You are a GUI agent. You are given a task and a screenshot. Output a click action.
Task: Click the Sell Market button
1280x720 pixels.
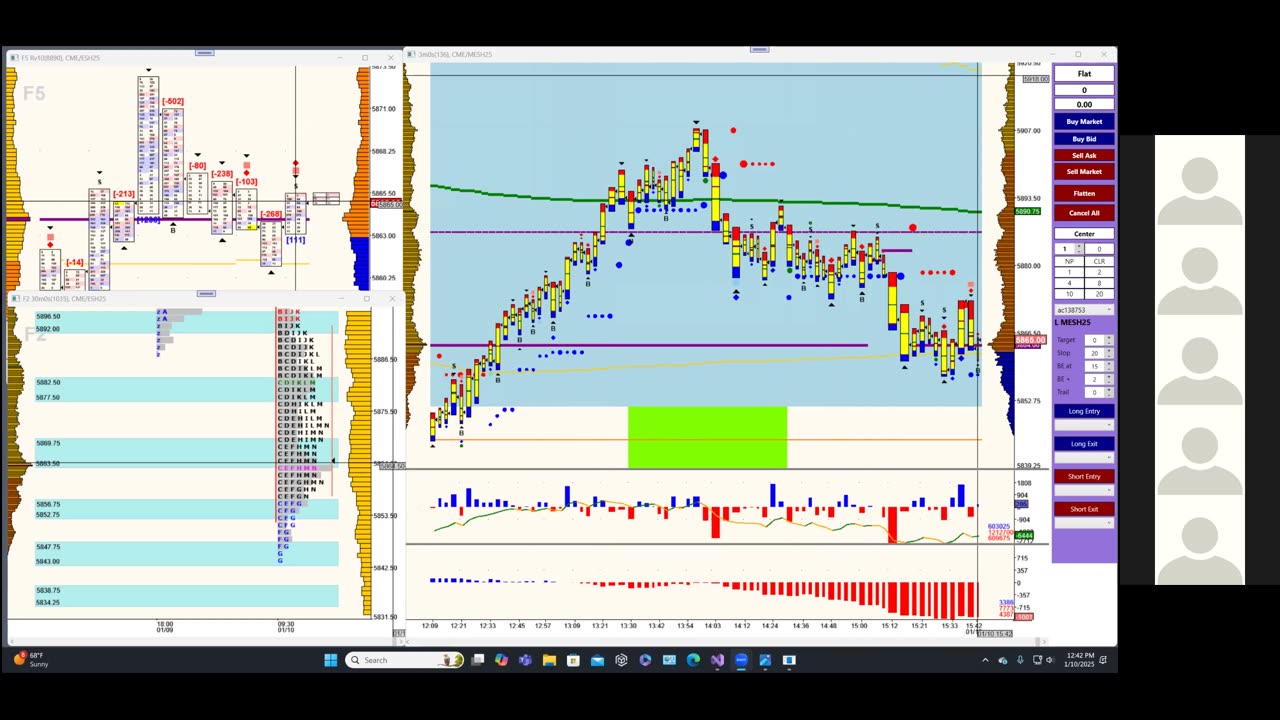click(1084, 171)
